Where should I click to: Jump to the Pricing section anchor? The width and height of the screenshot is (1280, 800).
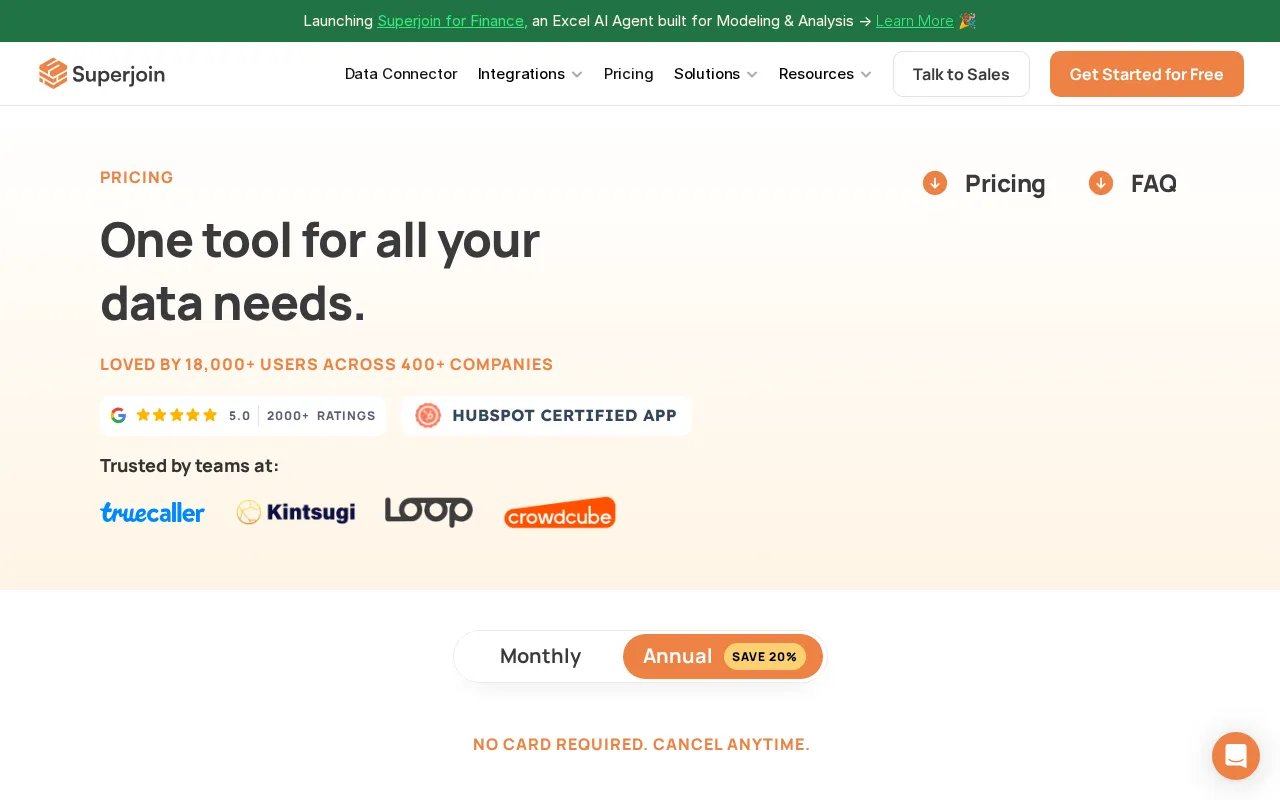(x=1005, y=183)
